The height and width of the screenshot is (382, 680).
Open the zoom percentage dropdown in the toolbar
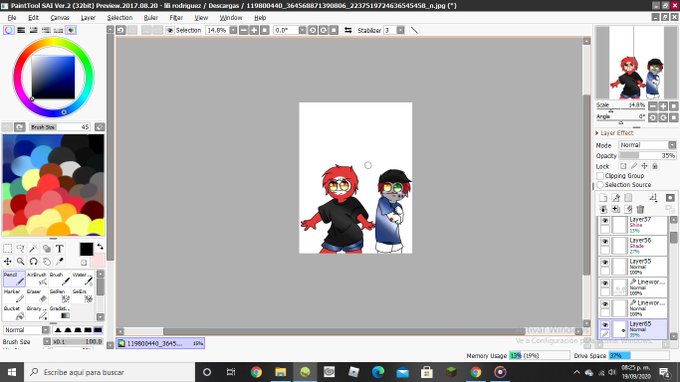tap(233, 30)
